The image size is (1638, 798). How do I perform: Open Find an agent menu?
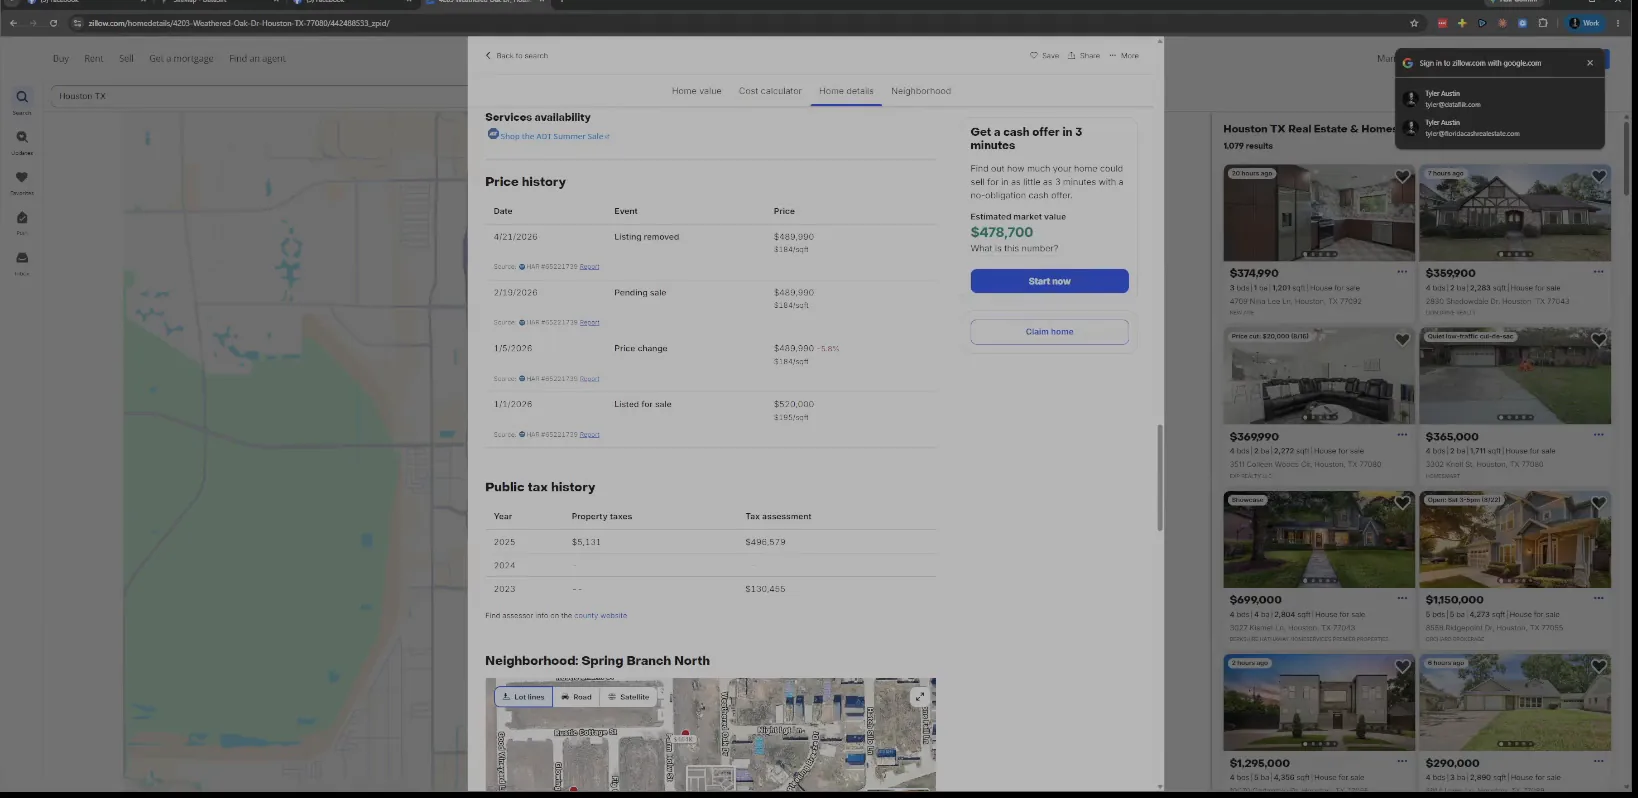257,59
